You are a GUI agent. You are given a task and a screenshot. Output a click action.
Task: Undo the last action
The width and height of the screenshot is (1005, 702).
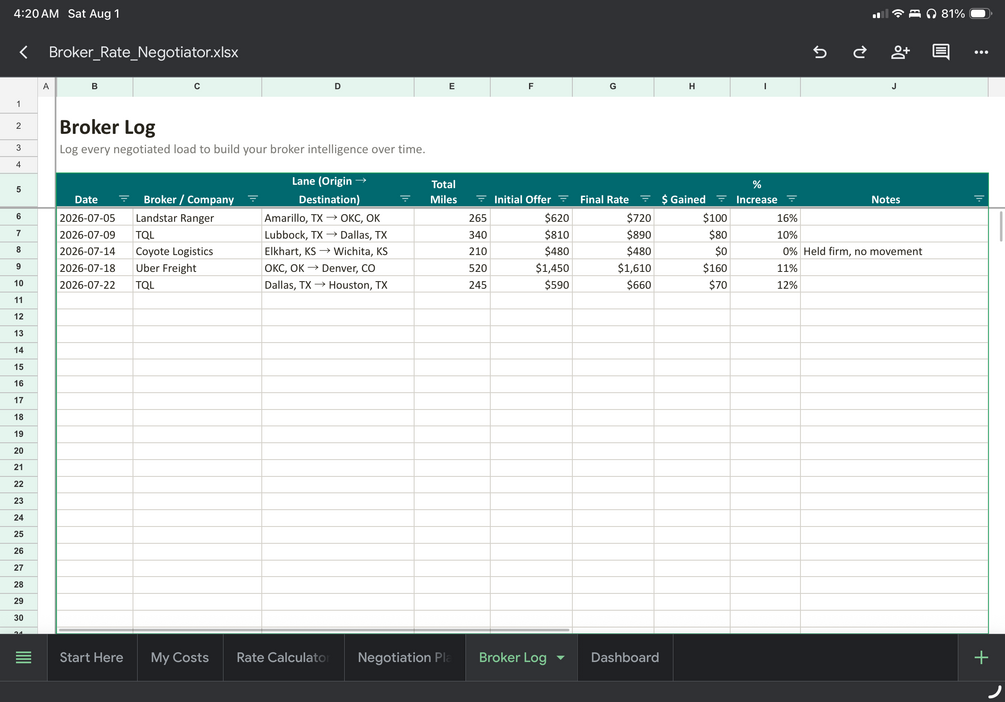pos(820,52)
